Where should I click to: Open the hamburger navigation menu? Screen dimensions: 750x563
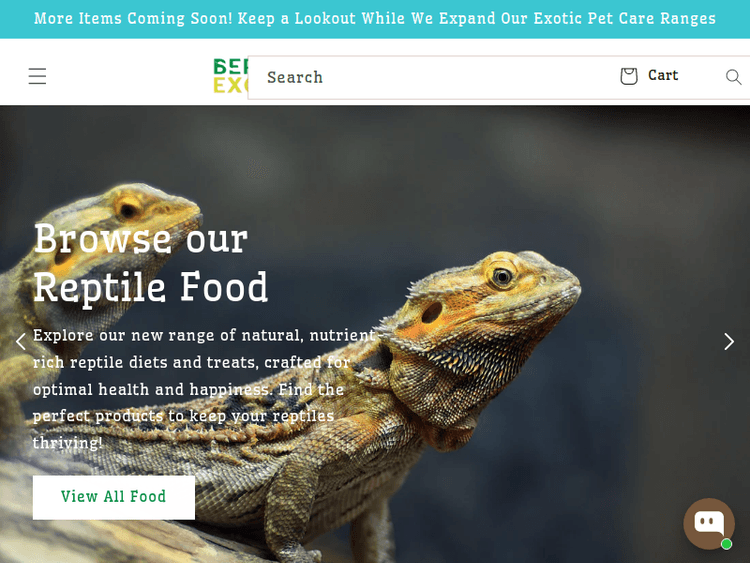[37, 77]
